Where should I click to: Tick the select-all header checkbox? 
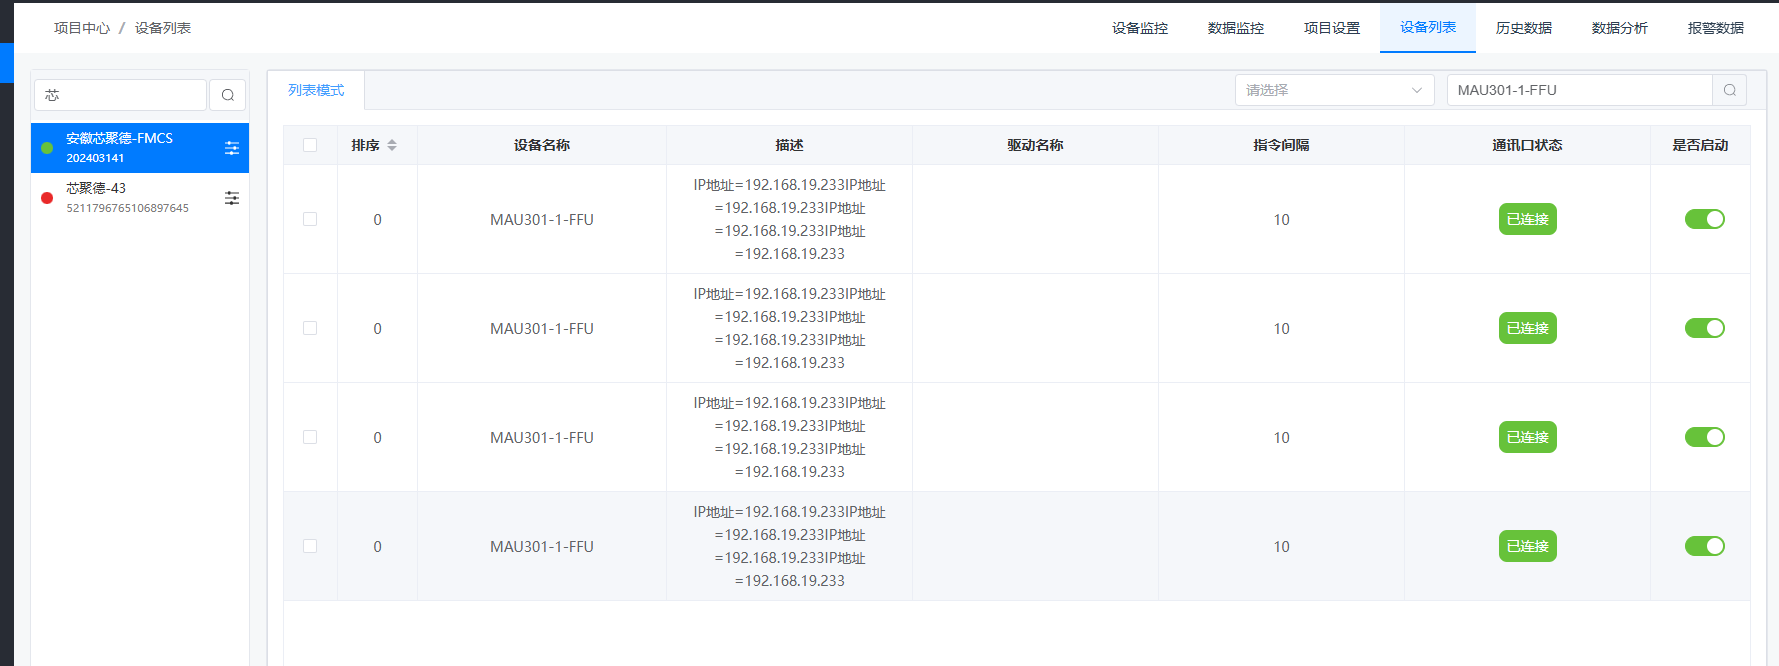tap(310, 145)
